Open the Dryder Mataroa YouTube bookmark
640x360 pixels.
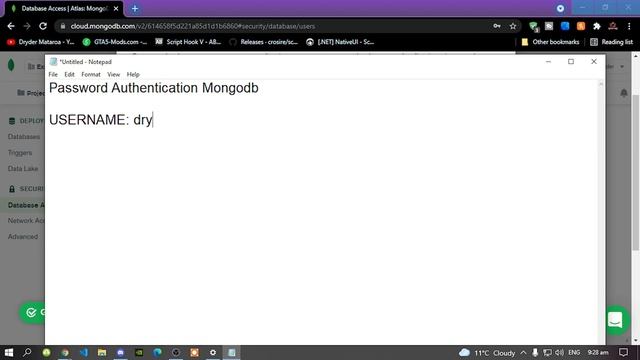(x=41, y=42)
